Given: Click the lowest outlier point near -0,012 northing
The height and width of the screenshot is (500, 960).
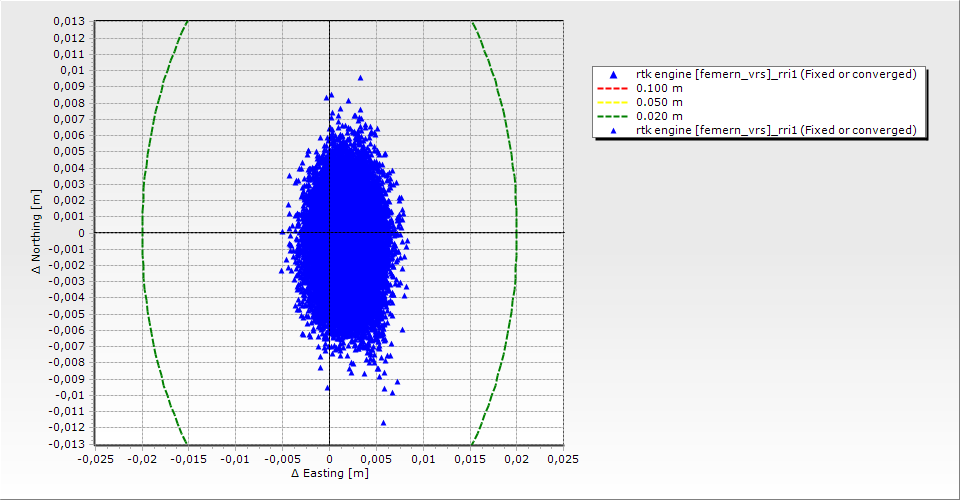Looking at the screenshot, I should tap(383, 423).
